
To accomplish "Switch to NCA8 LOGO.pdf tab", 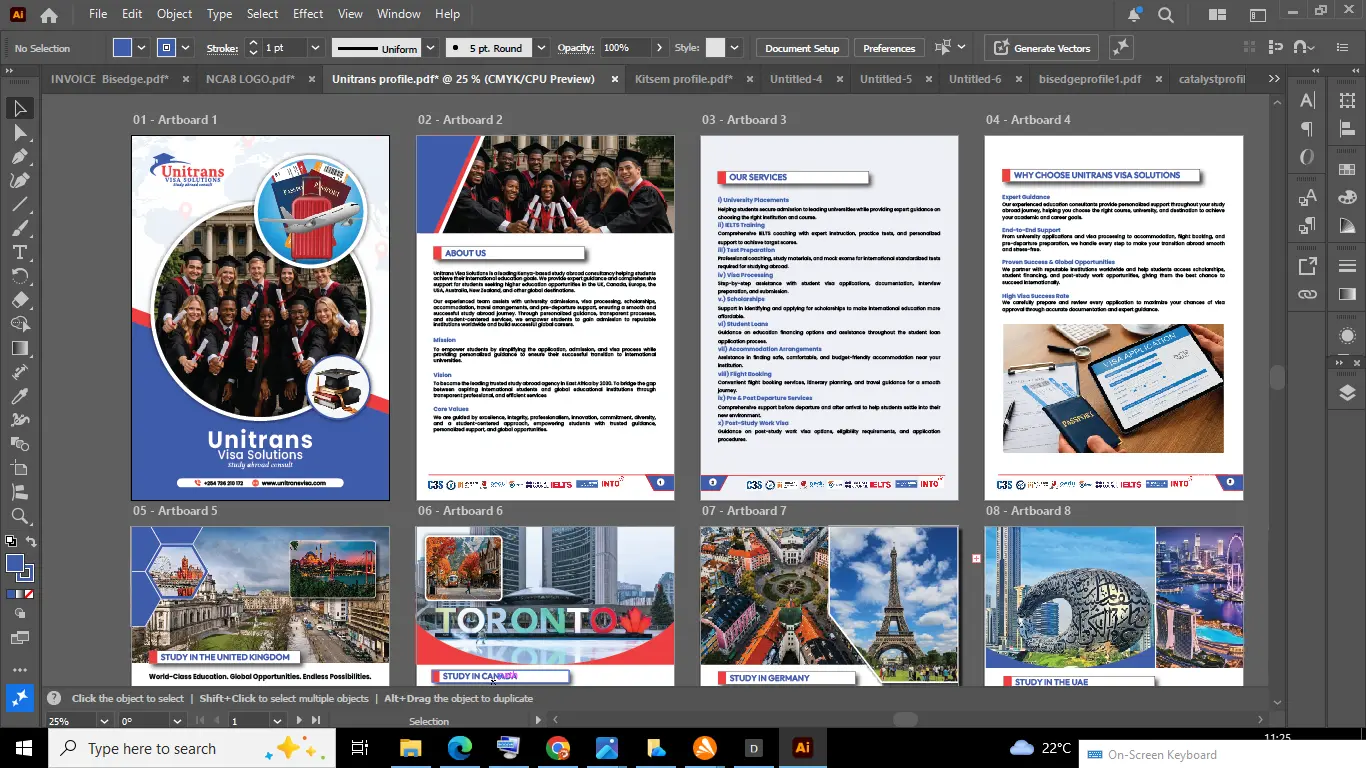I will [x=250, y=79].
